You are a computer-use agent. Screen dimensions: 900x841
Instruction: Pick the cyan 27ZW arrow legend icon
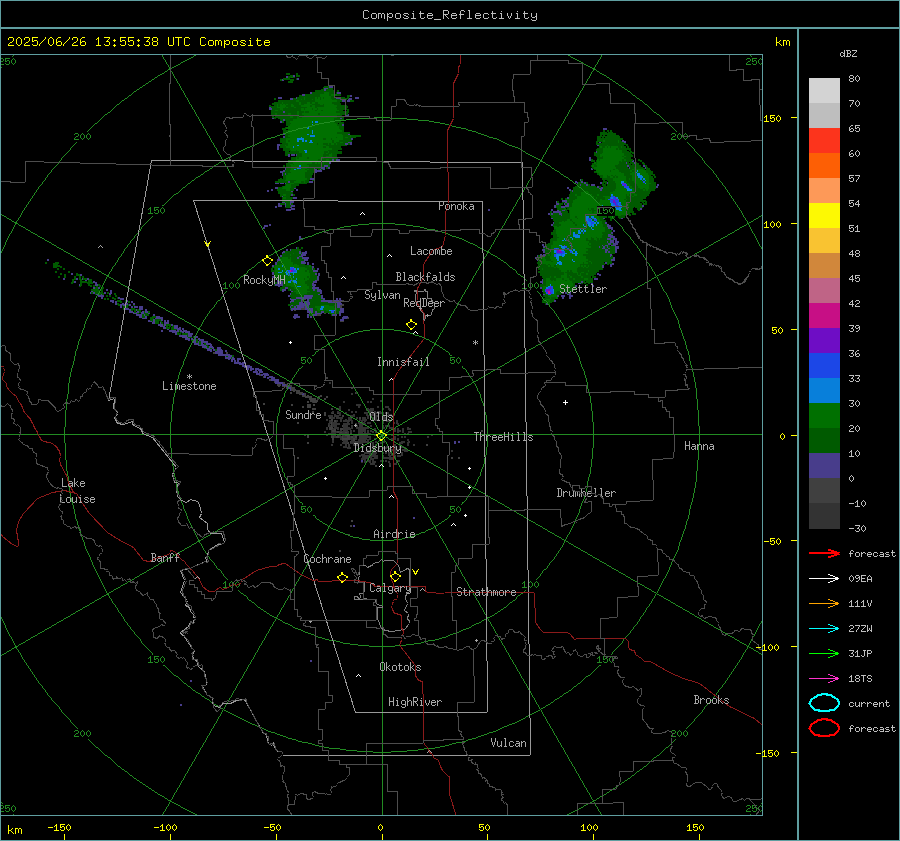pyautogui.click(x=824, y=629)
